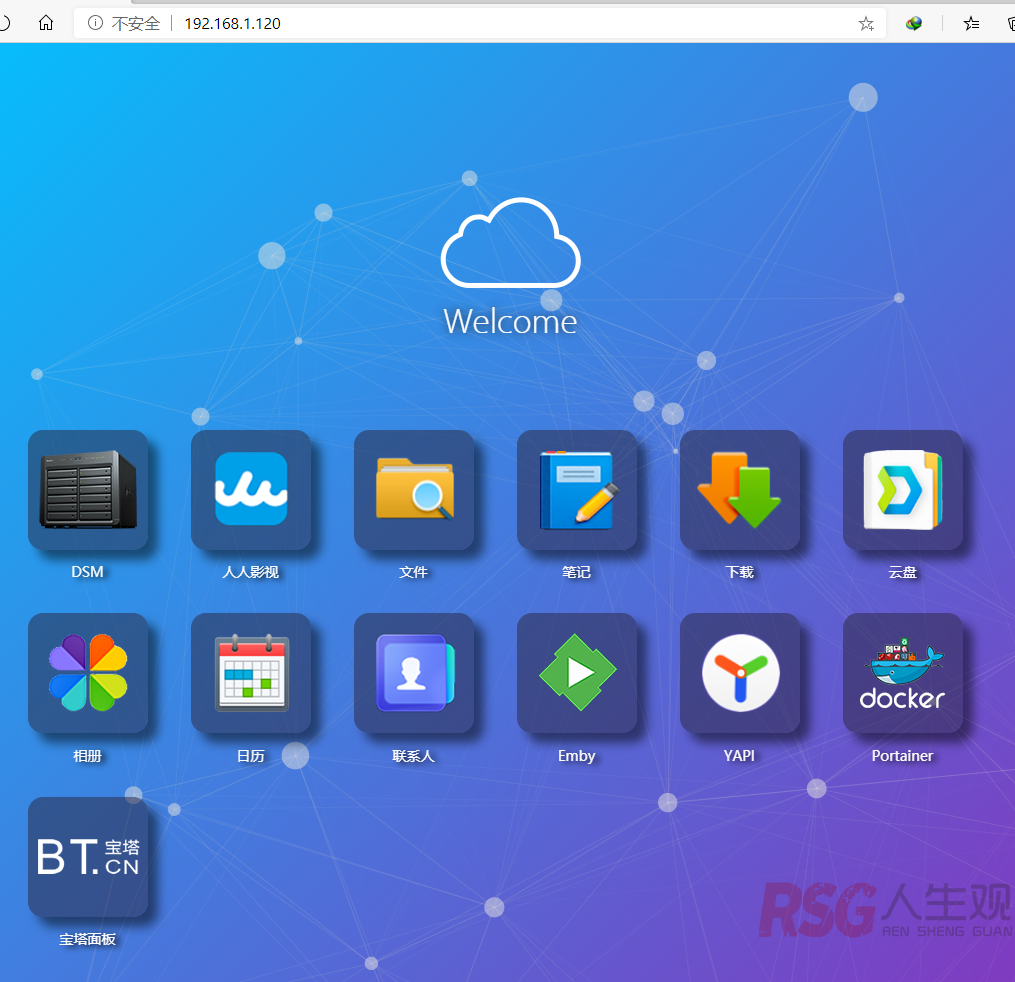The width and height of the screenshot is (1015, 982).
Task: Click the 日历 label
Action: 251,756
